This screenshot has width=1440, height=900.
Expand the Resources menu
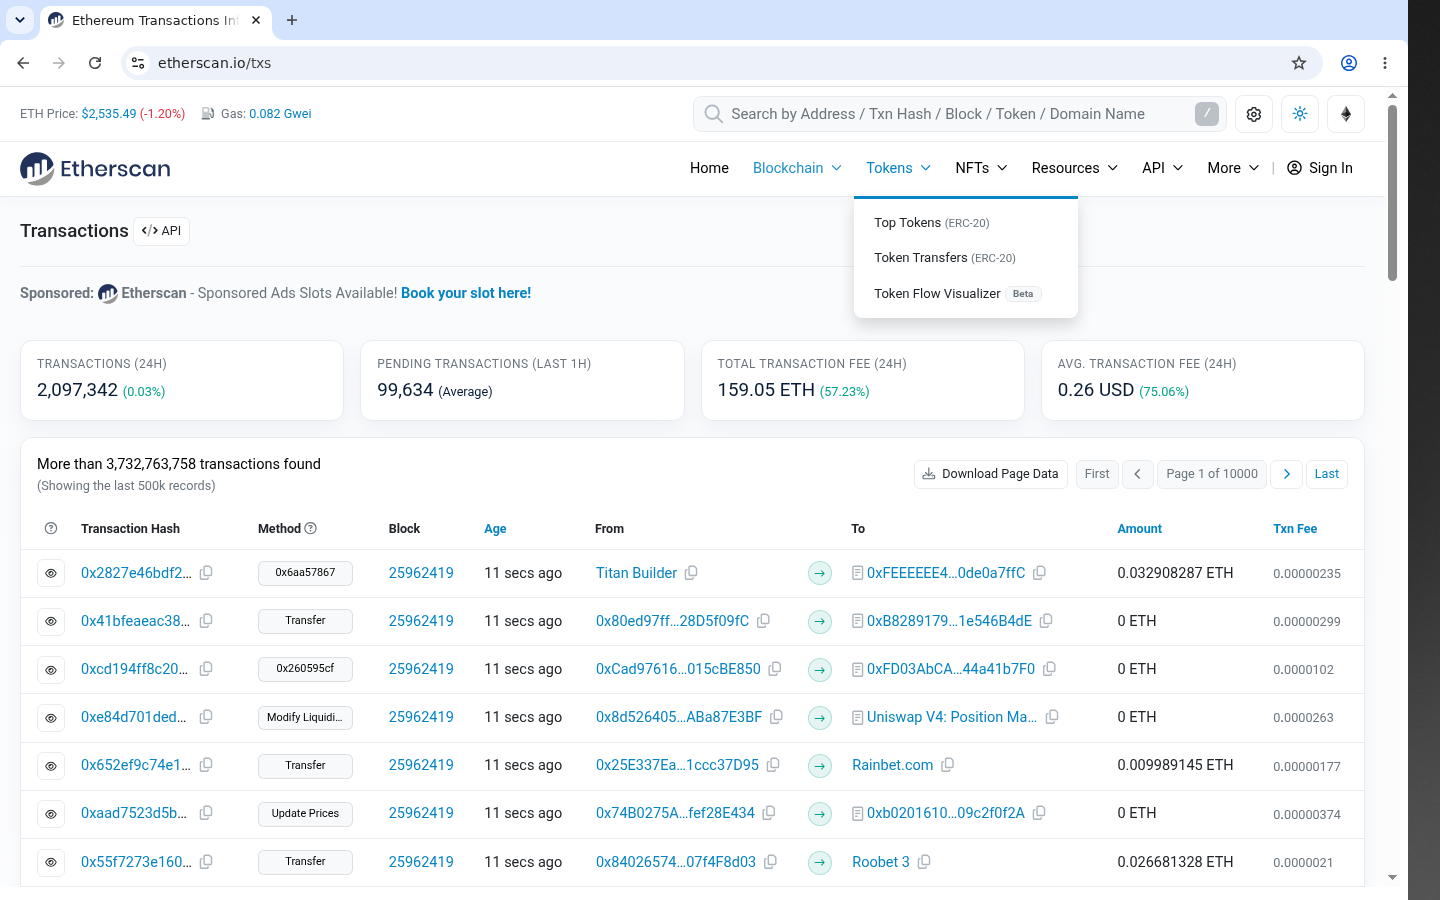(1075, 168)
